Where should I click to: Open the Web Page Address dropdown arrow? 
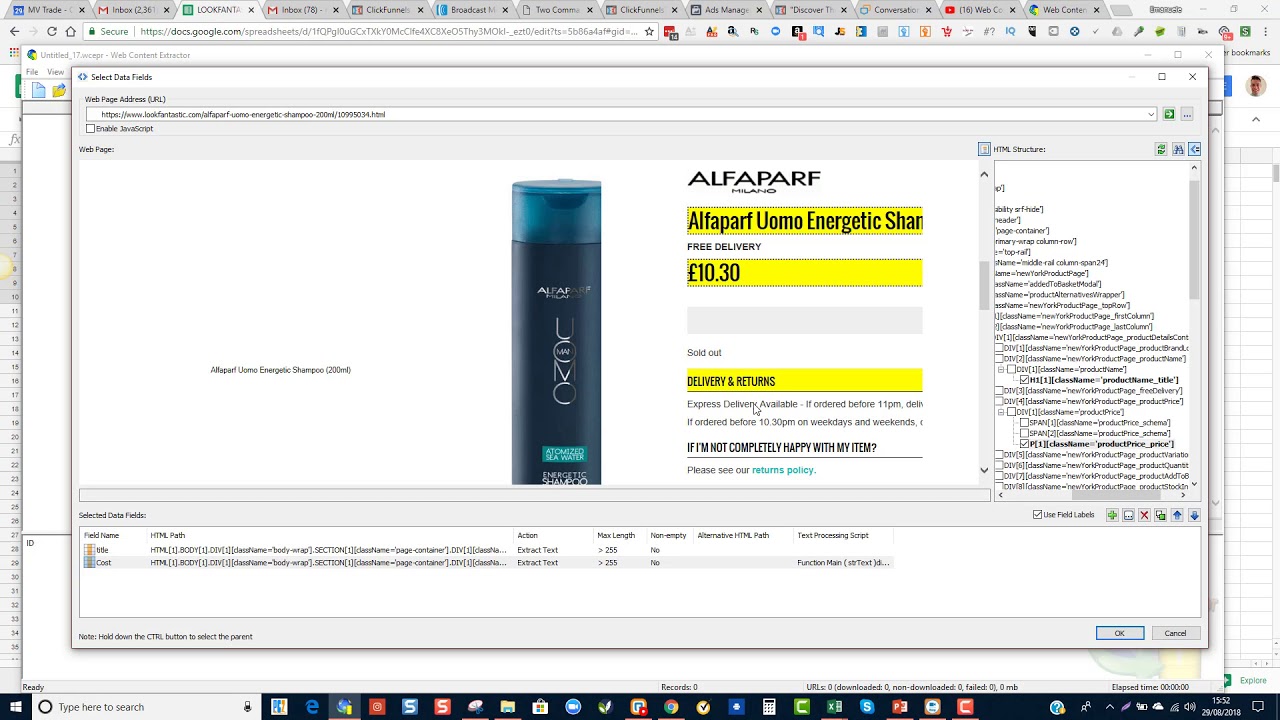1151,114
